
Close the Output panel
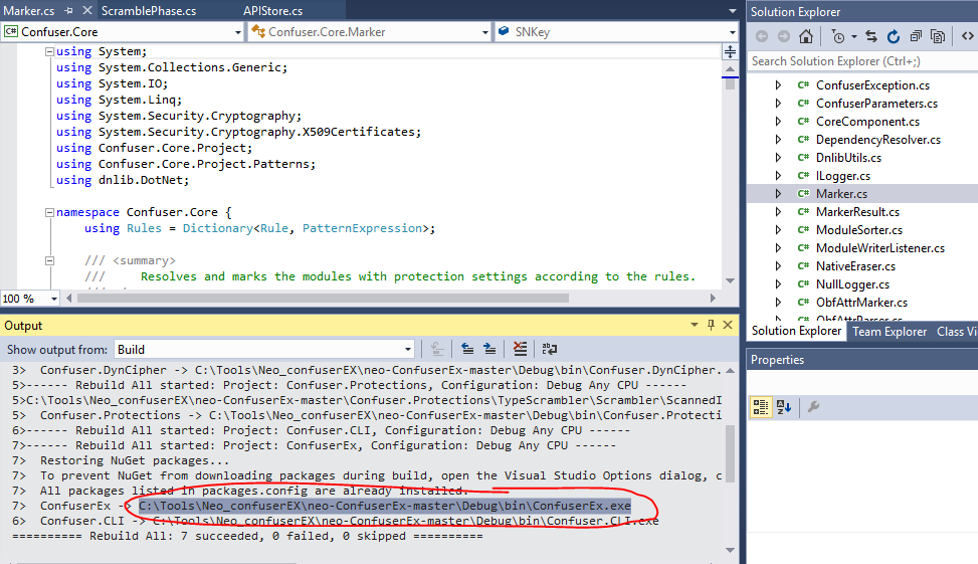(727, 324)
